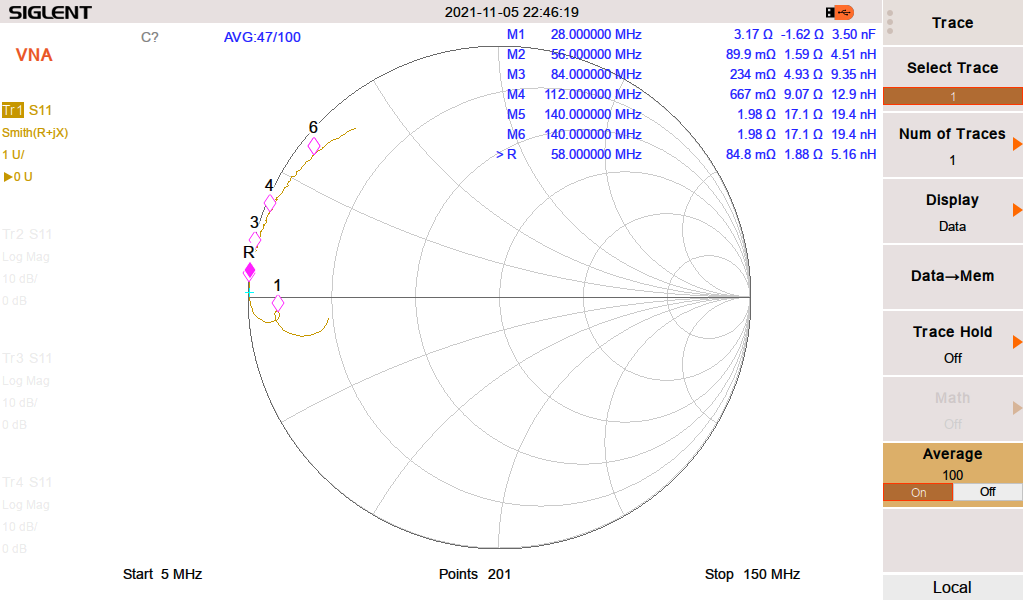The height and width of the screenshot is (600, 1023).
Task: Click the 112.000000 MHz marker frequency
Action: coord(592,95)
